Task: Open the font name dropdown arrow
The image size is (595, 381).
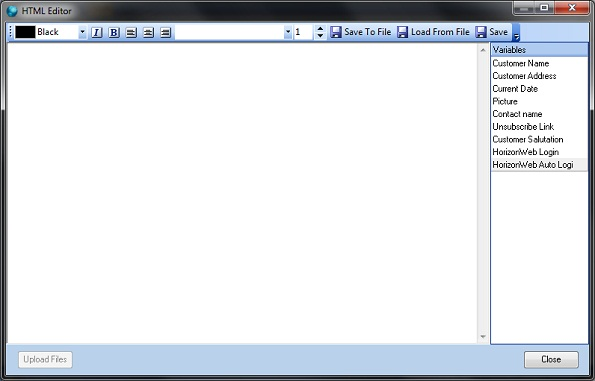Action: pyautogui.click(x=288, y=32)
